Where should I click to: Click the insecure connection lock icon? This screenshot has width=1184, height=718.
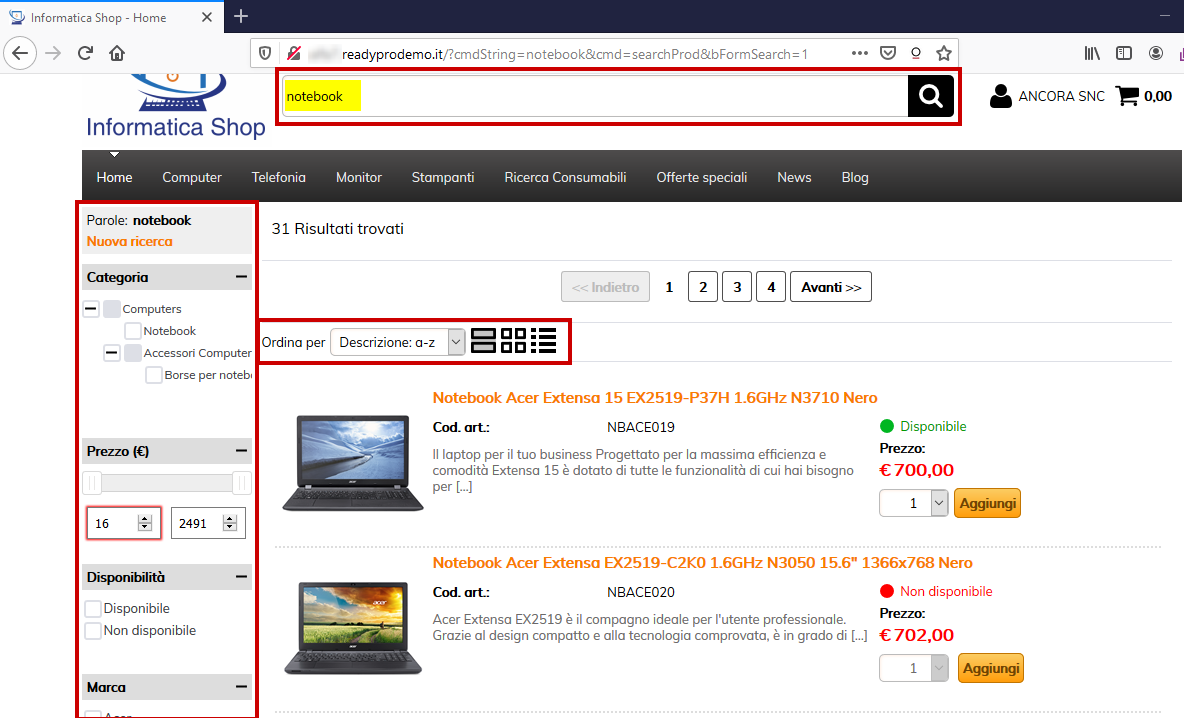click(294, 54)
